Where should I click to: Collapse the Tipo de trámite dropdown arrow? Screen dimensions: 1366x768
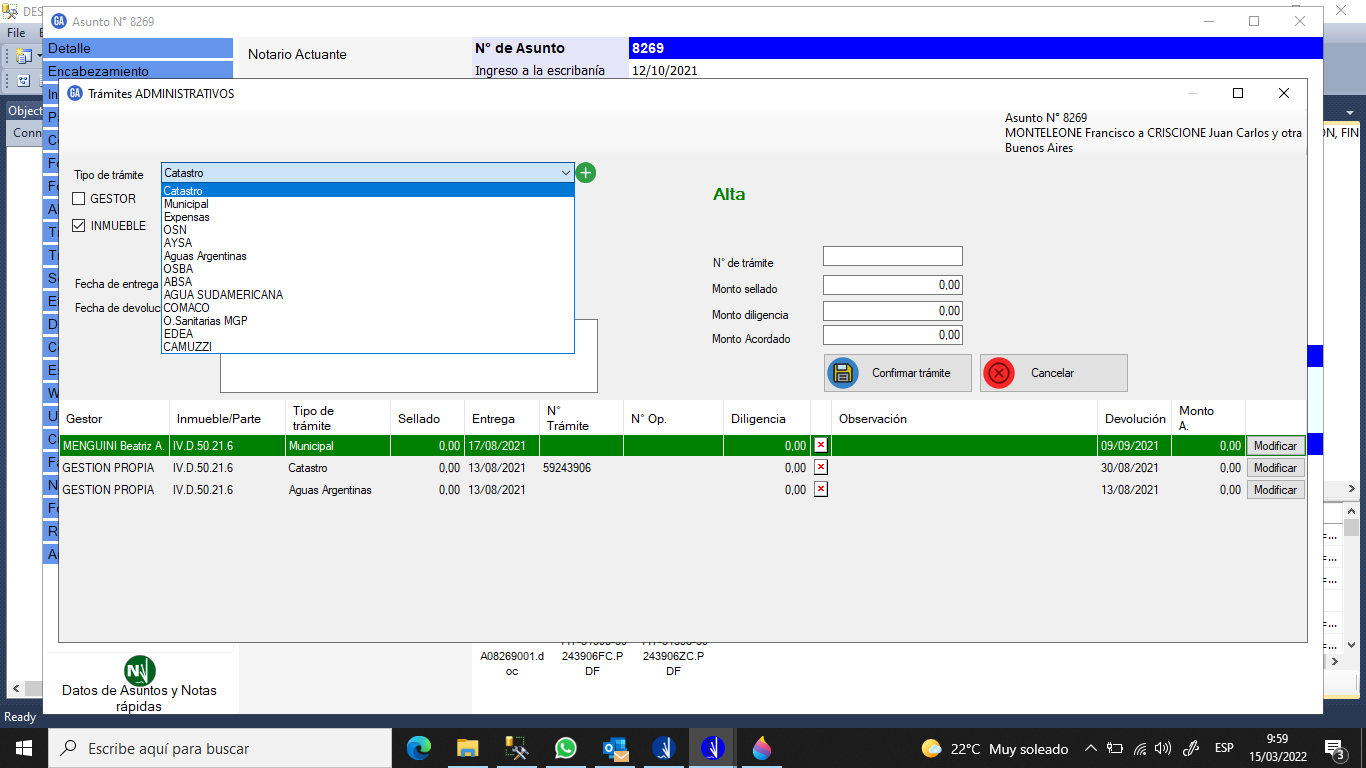coord(565,173)
